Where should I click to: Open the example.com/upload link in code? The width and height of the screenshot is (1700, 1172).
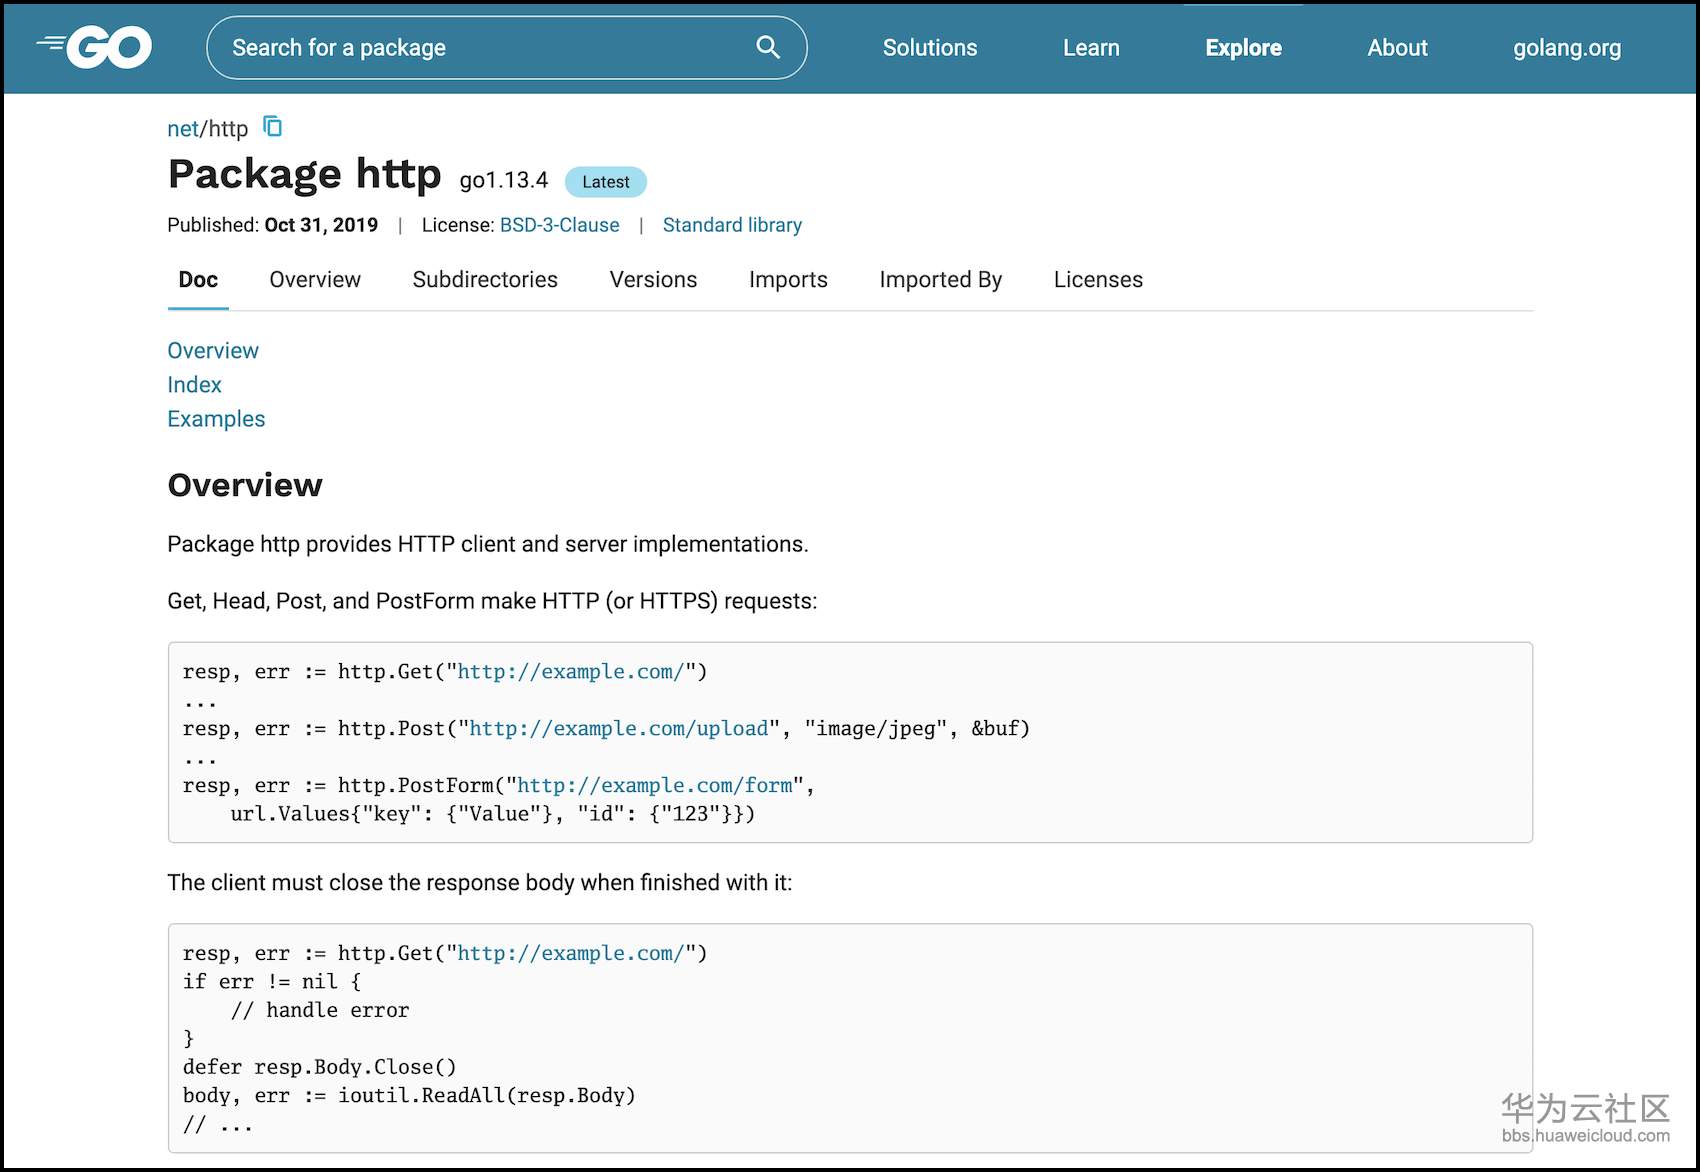[617, 728]
